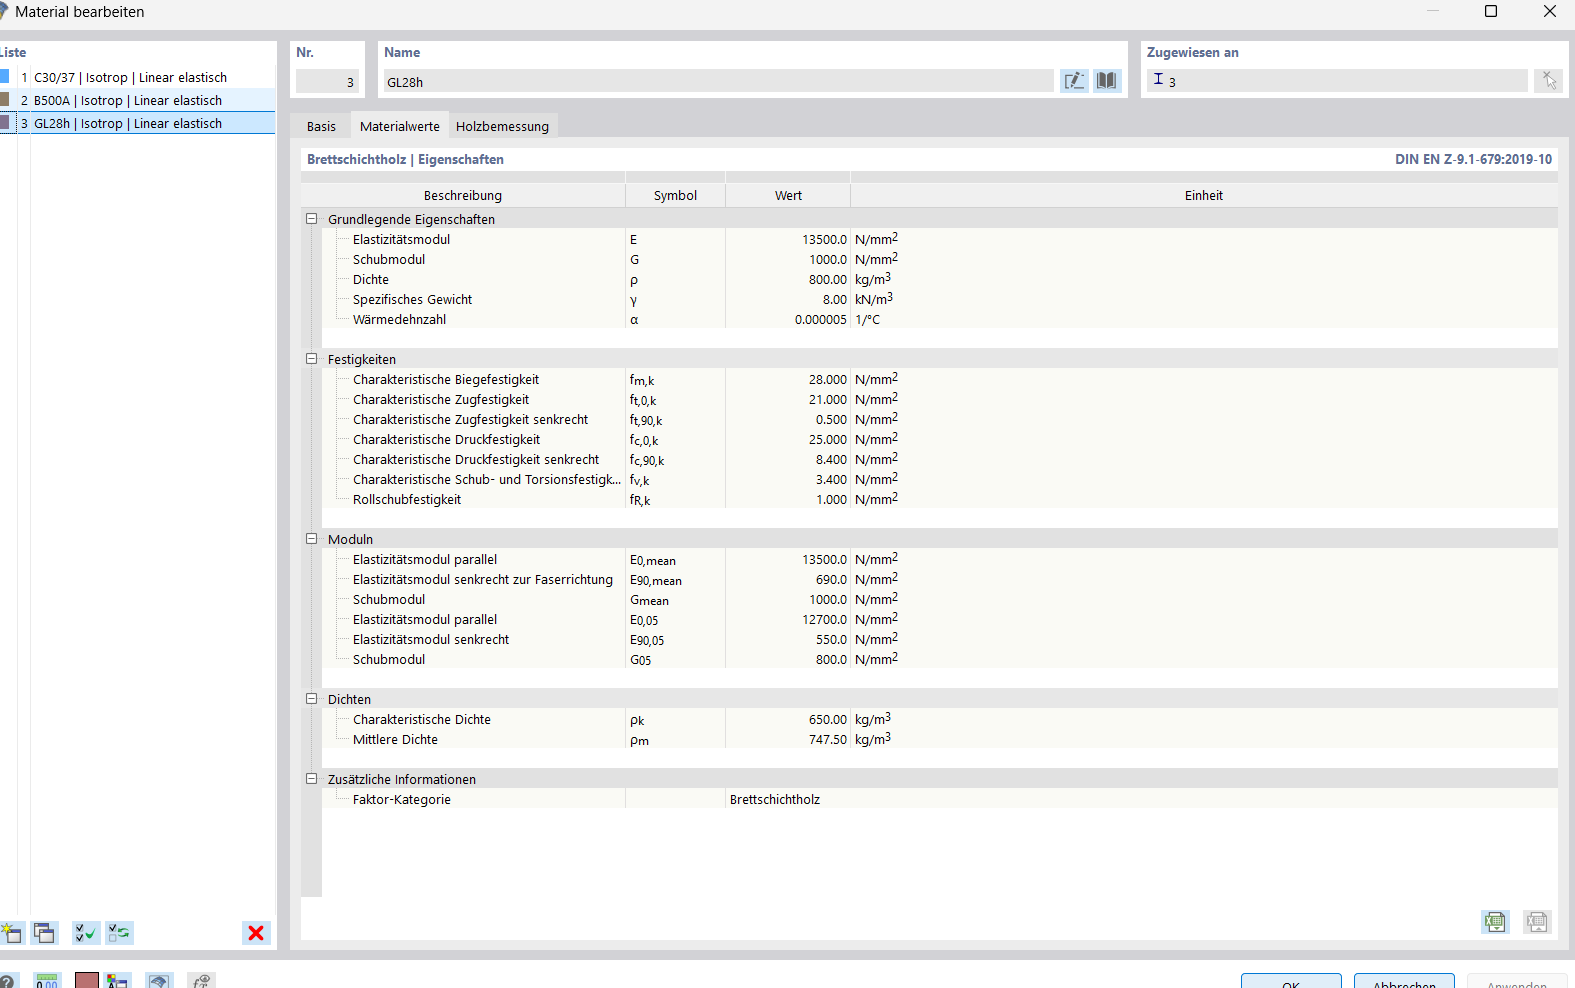The height and width of the screenshot is (988, 1575).
Task: Click the edit material name pencil icon
Action: pyautogui.click(x=1074, y=81)
